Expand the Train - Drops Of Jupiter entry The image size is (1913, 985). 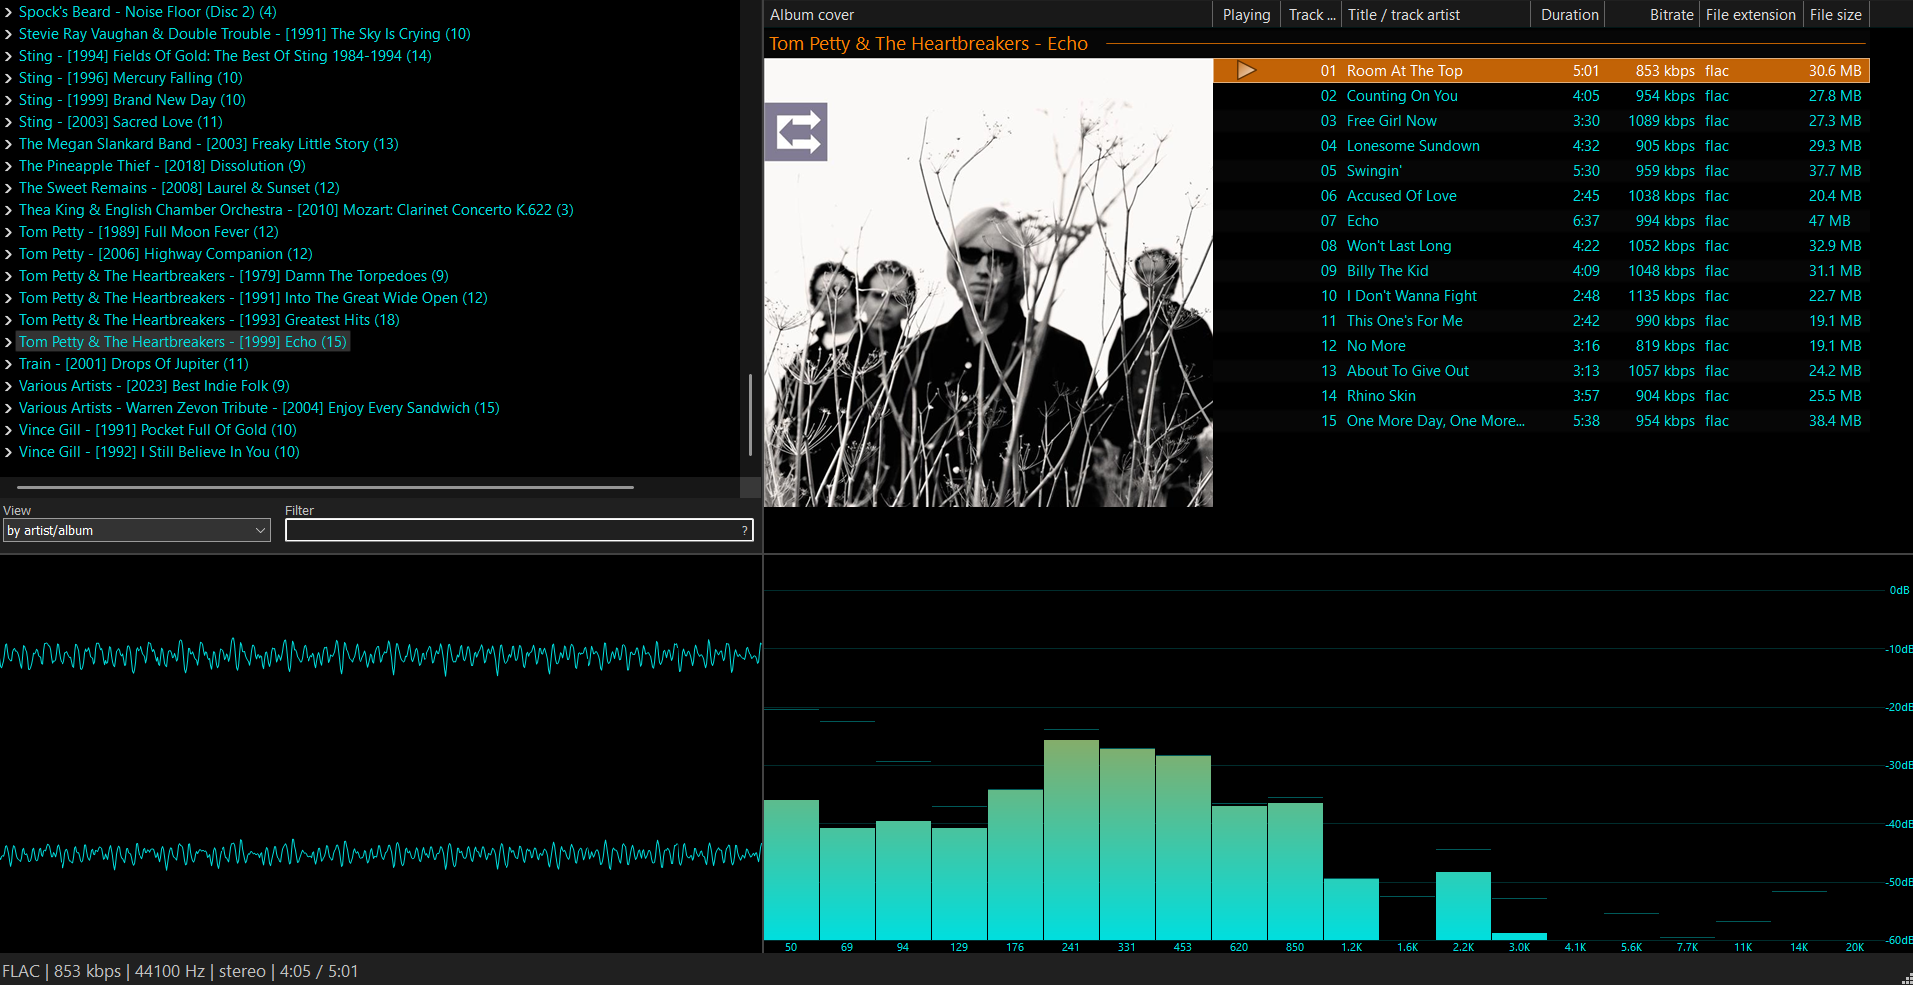click(x=8, y=364)
